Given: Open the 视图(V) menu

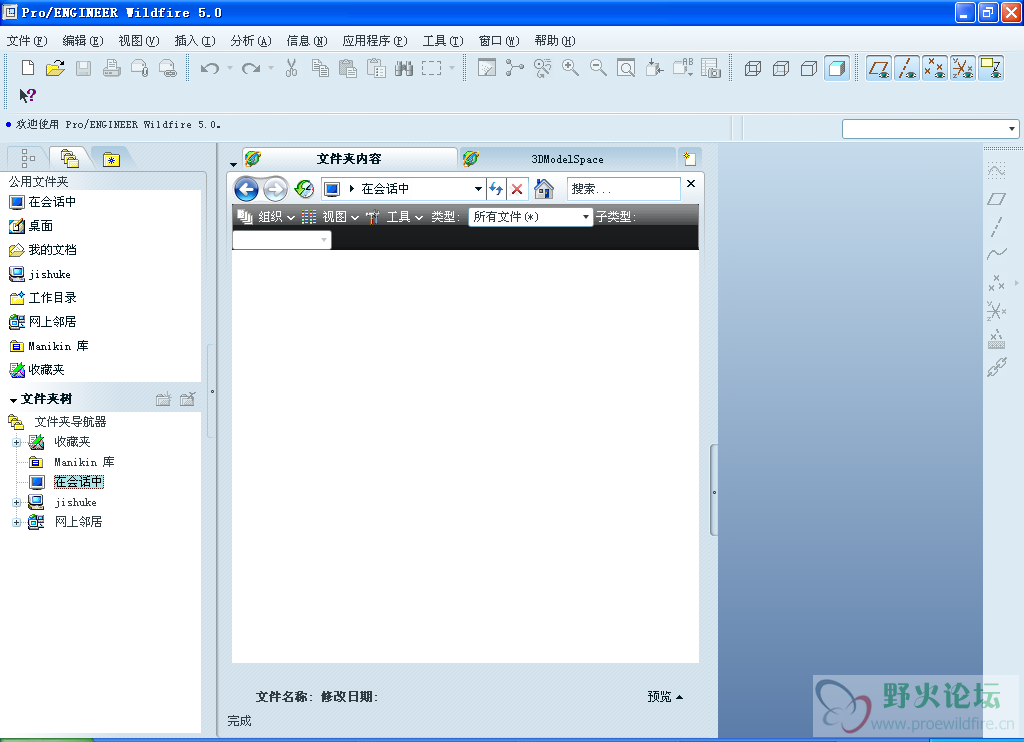Looking at the screenshot, I should [x=138, y=40].
